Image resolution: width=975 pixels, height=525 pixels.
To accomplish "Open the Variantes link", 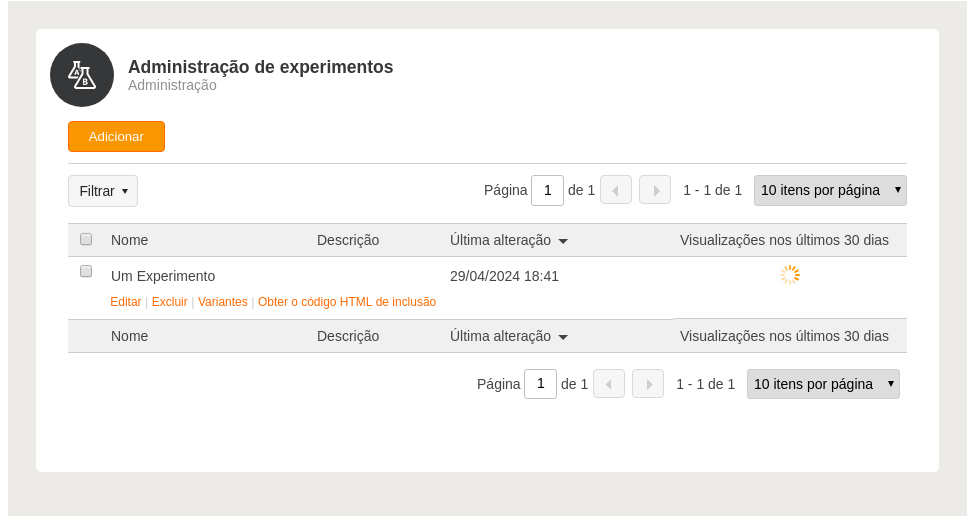I will point(223,302).
